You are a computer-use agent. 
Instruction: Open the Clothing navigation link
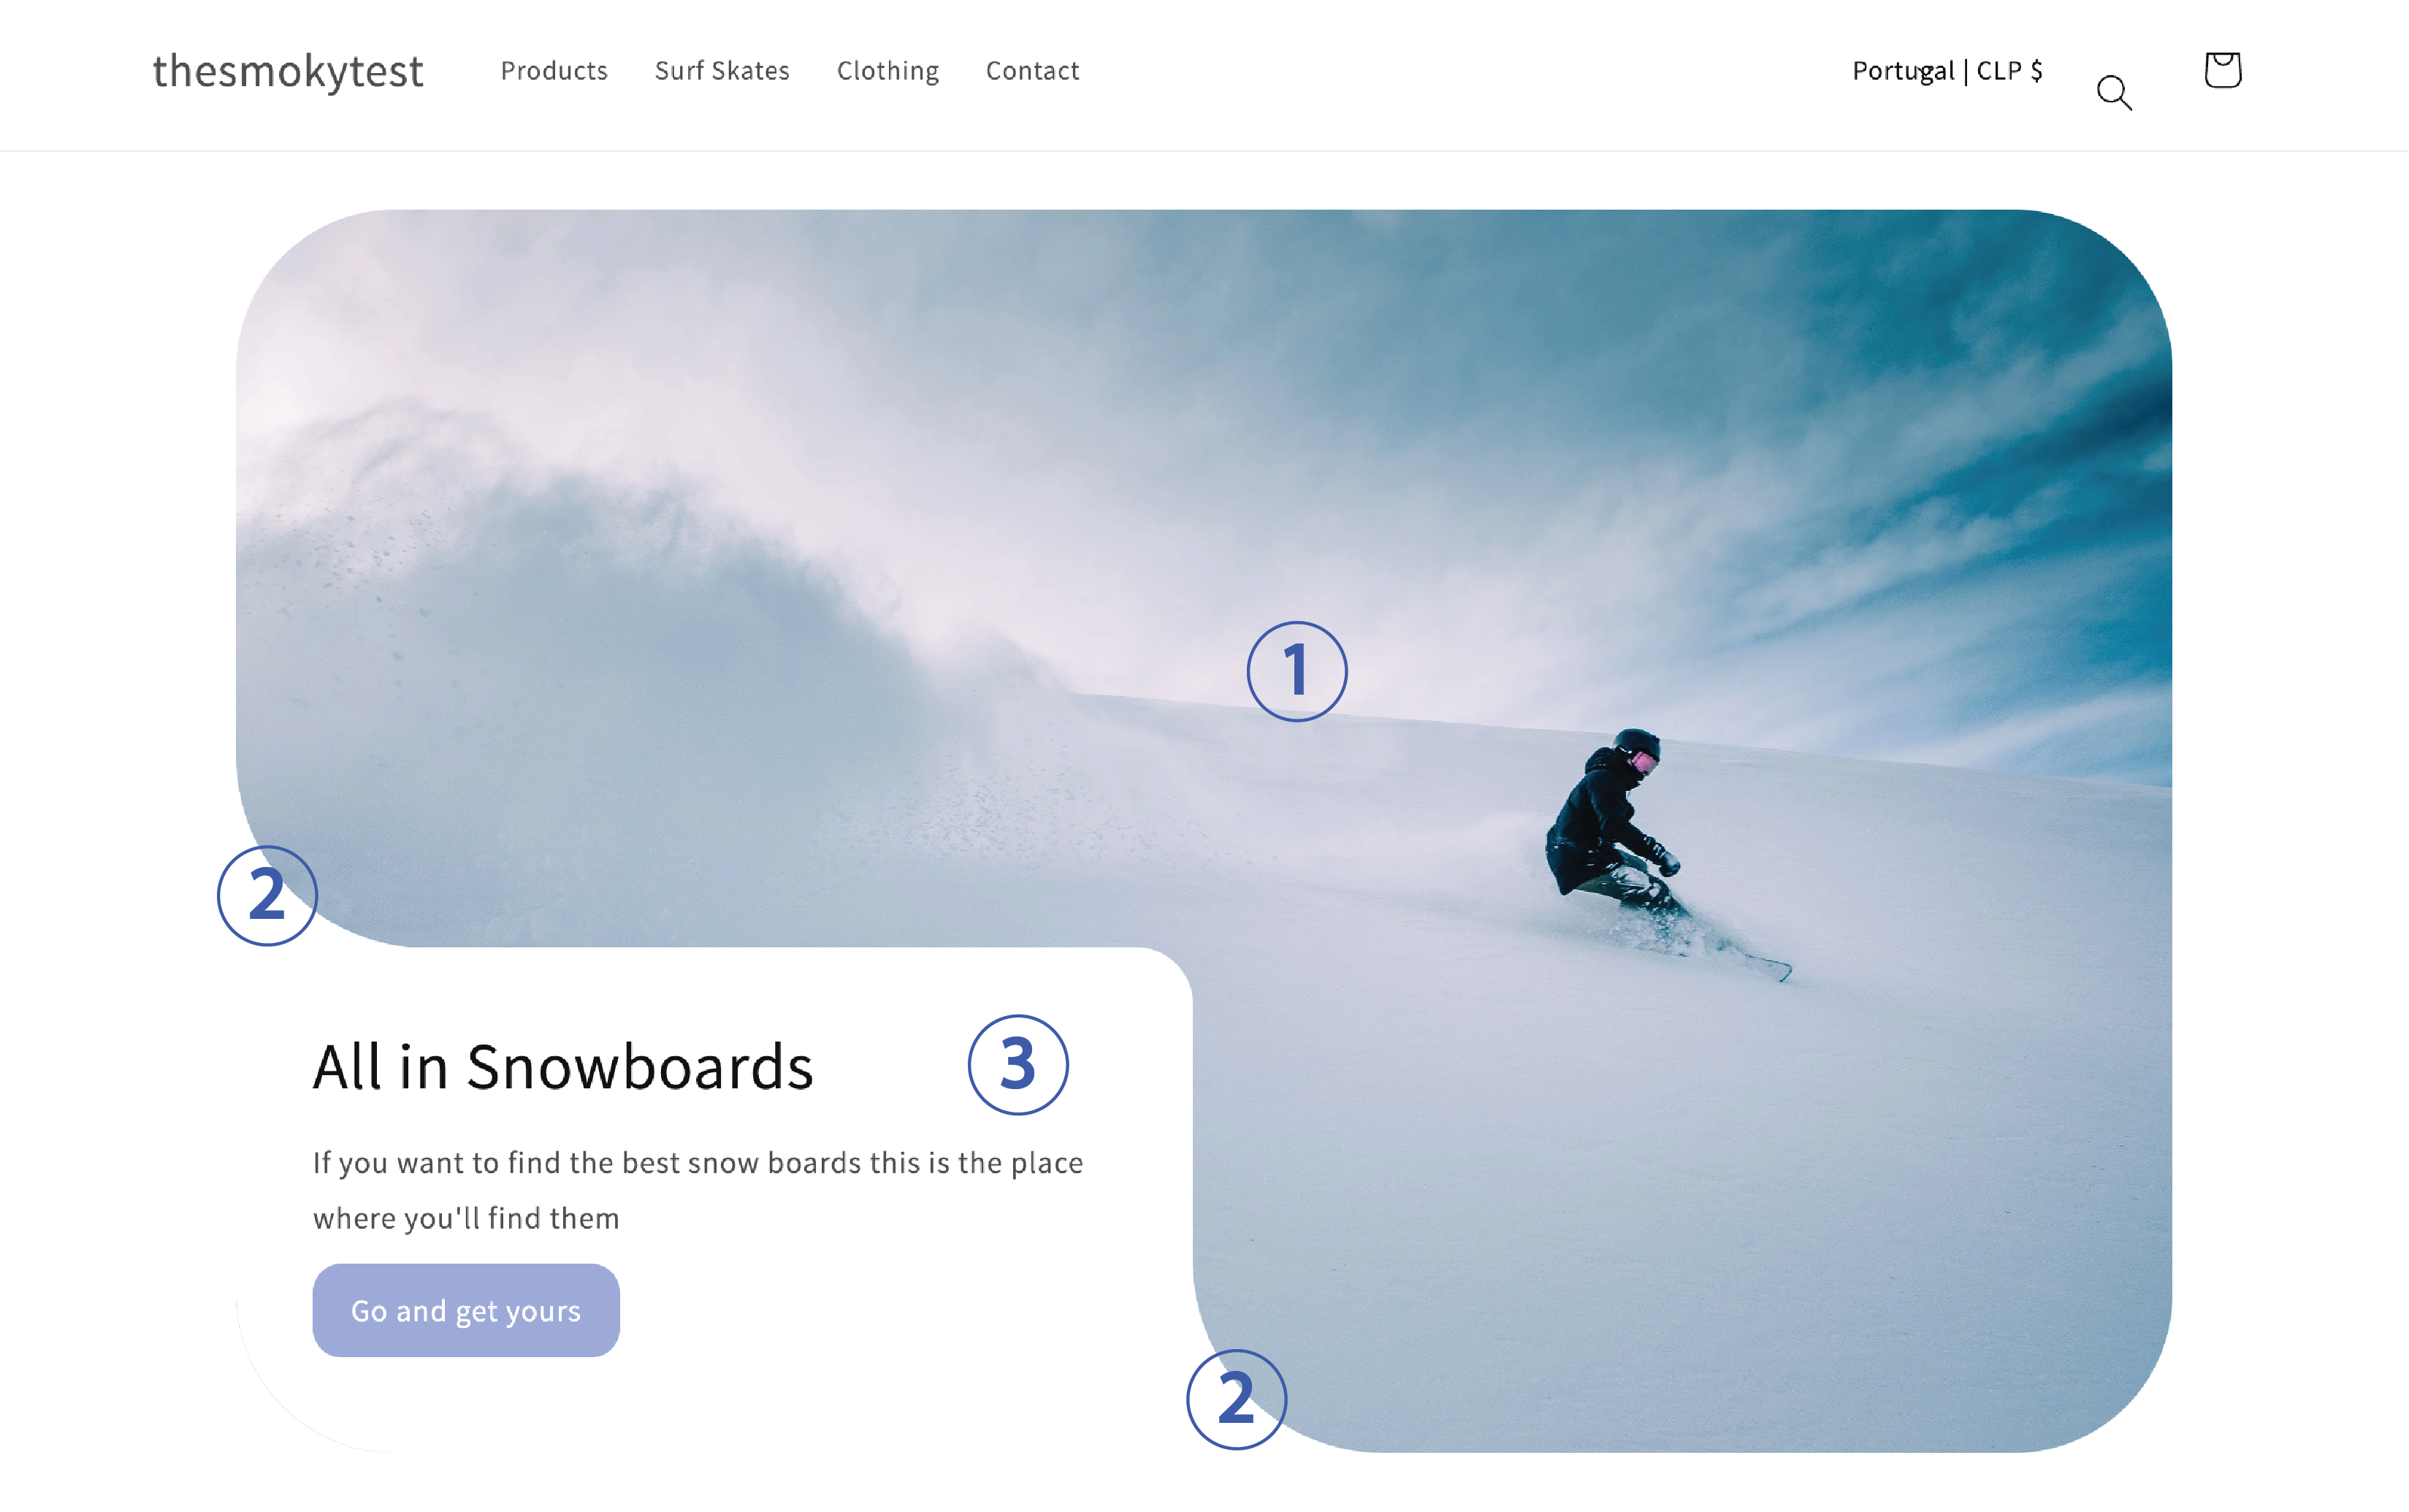pyautogui.click(x=888, y=71)
